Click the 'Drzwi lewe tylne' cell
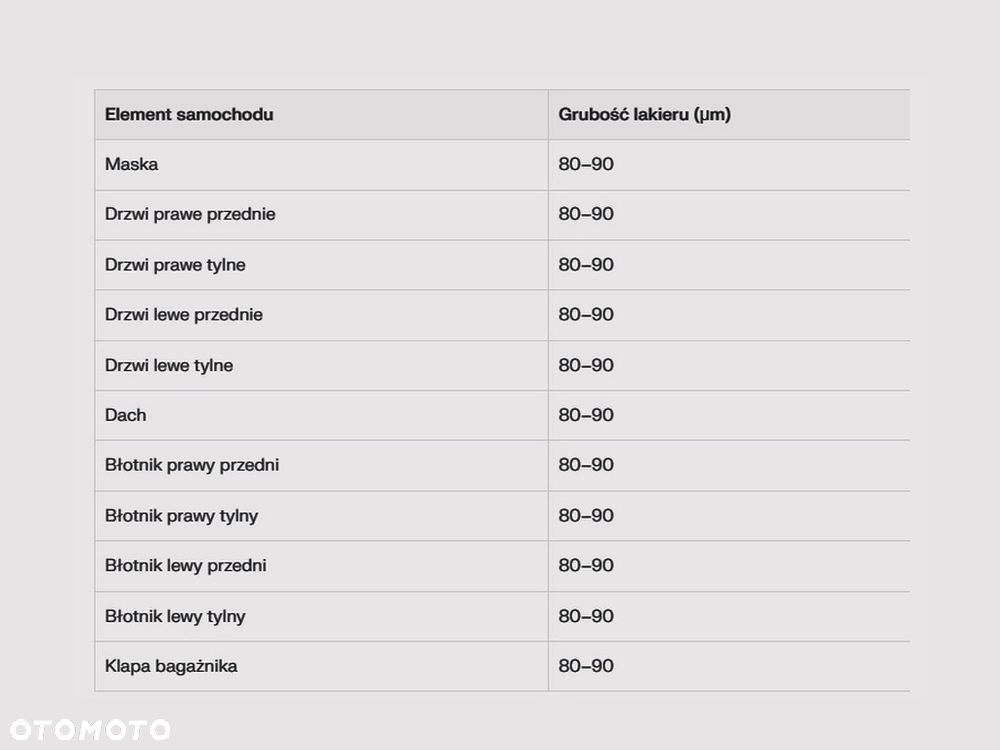Screen dimensions: 1000x750 (169, 365)
